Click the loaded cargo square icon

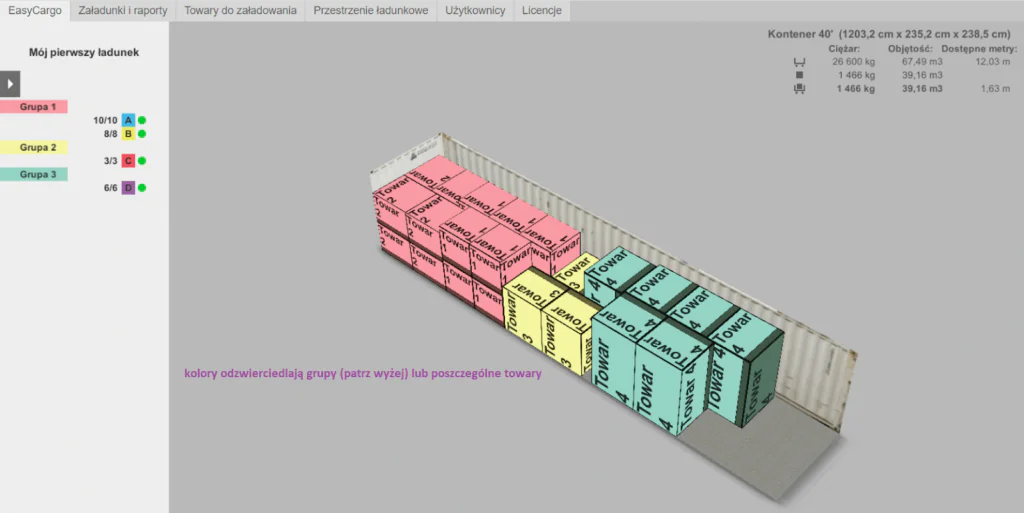click(x=799, y=75)
